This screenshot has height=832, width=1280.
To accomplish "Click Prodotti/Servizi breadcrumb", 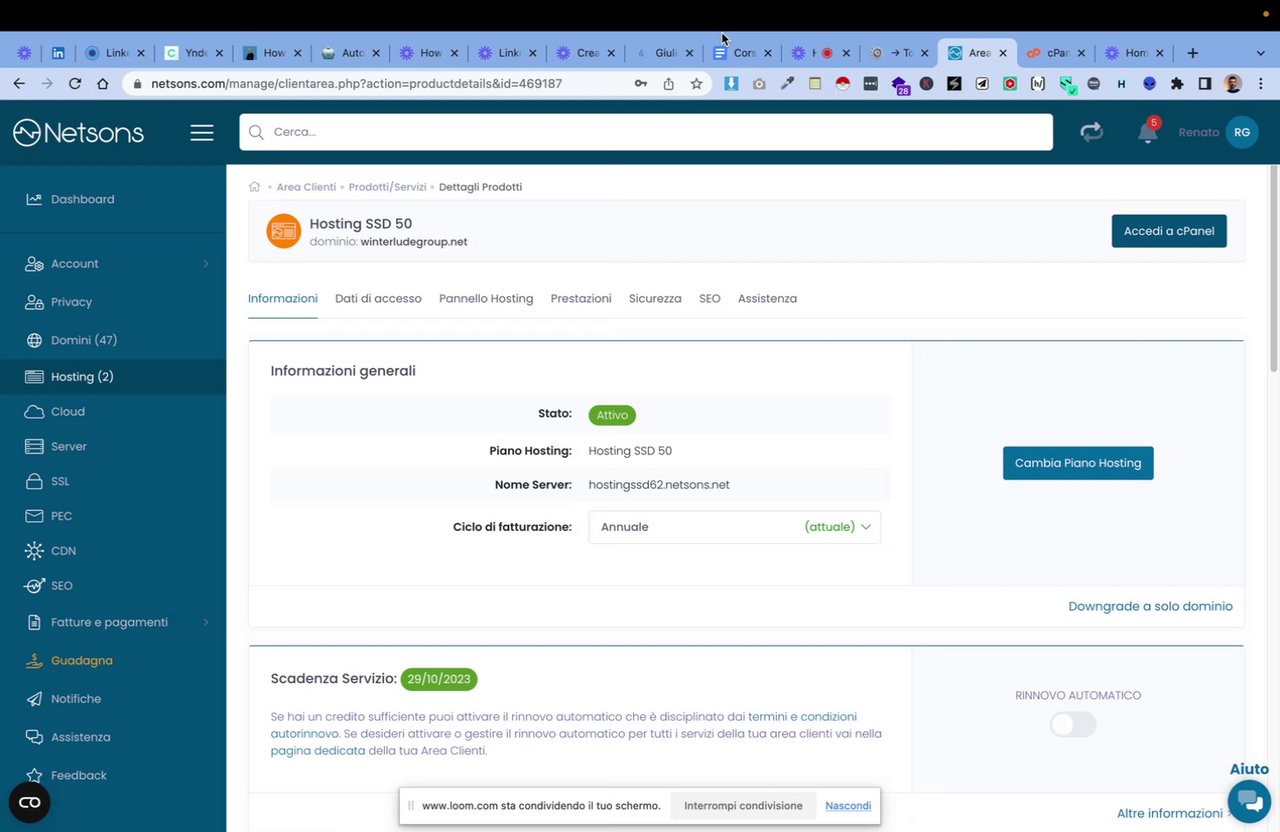I will point(387,187).
